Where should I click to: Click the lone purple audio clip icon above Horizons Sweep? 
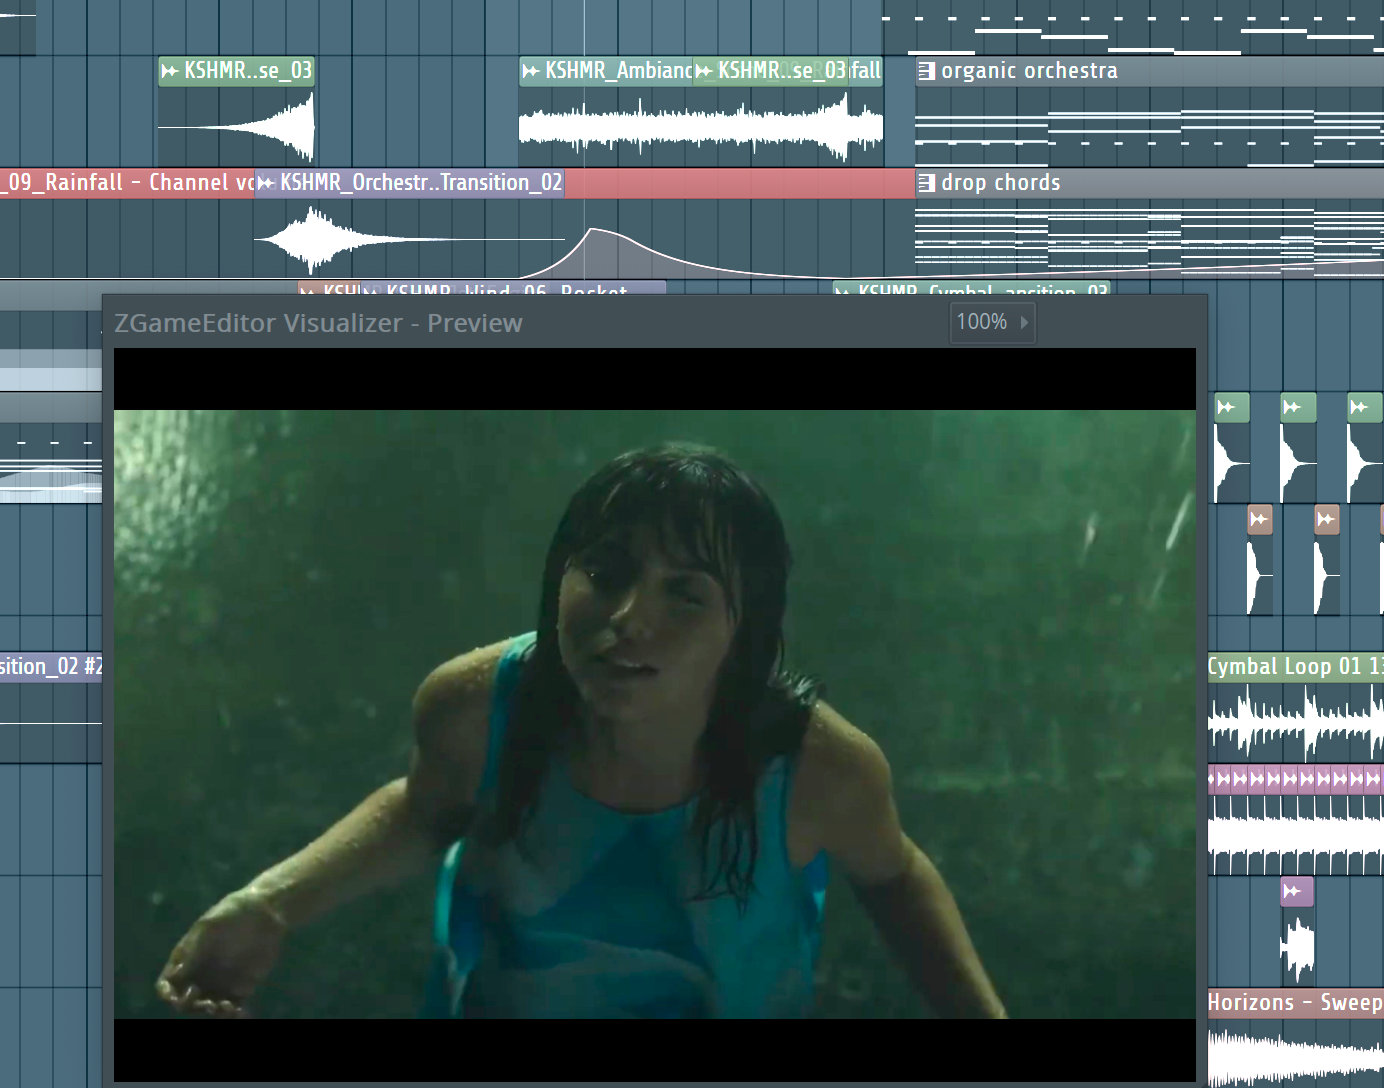[x=1292, y=891]
